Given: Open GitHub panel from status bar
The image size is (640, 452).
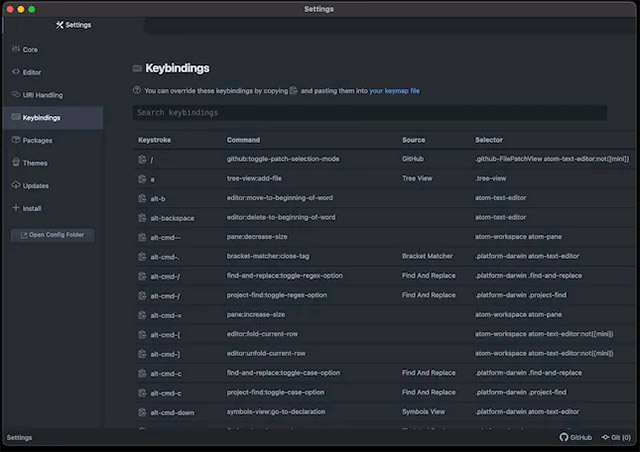Looking at the screenshot, I should tap(576, 438).
